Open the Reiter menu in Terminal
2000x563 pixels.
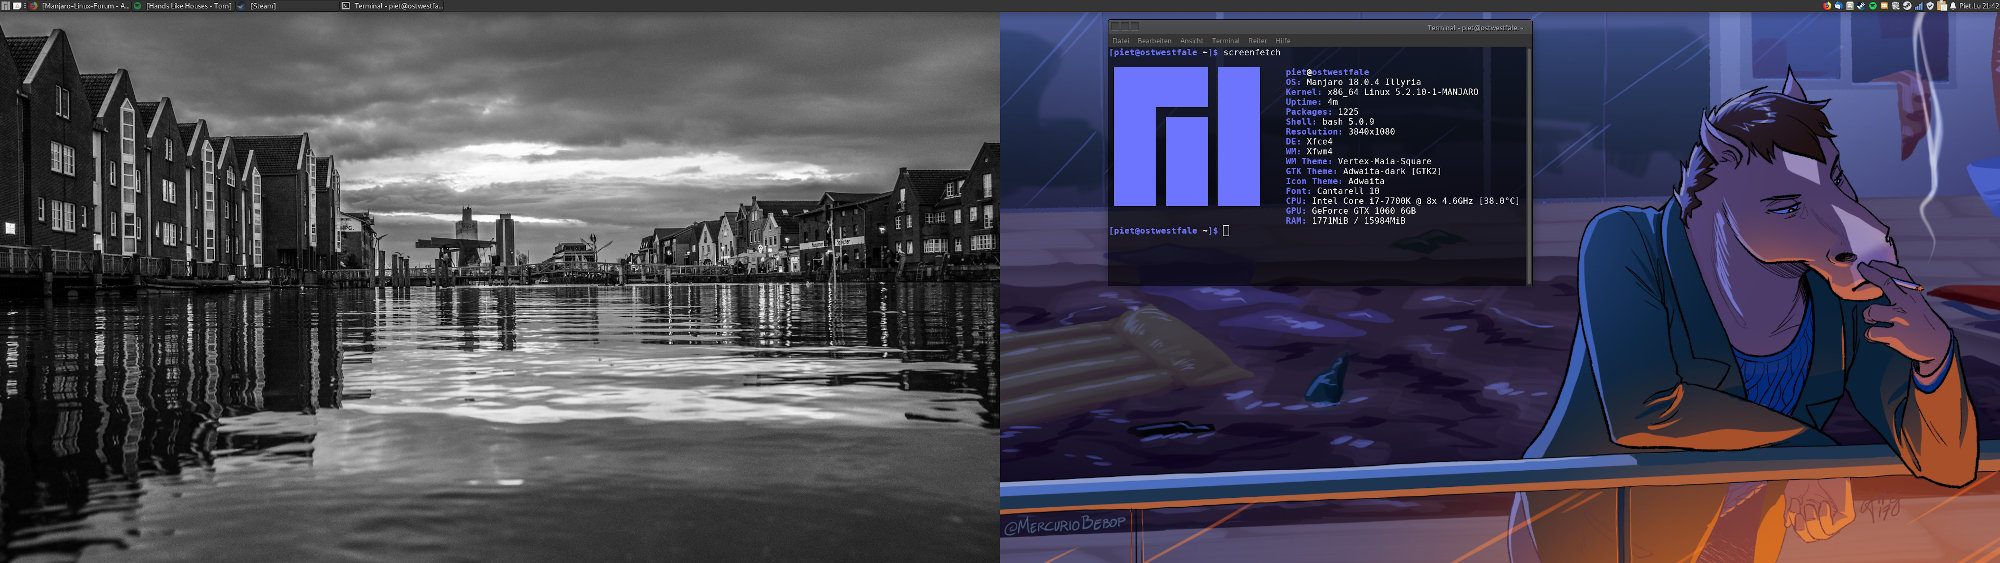(1257, 41)
